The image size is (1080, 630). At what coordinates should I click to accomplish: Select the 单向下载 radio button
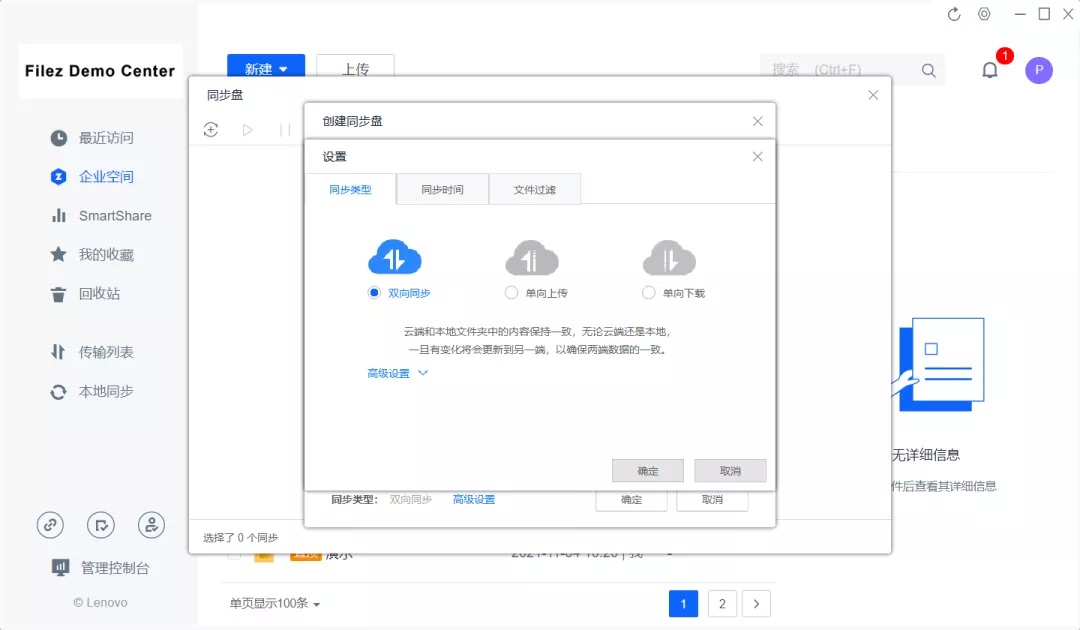(x=648, y=293)
